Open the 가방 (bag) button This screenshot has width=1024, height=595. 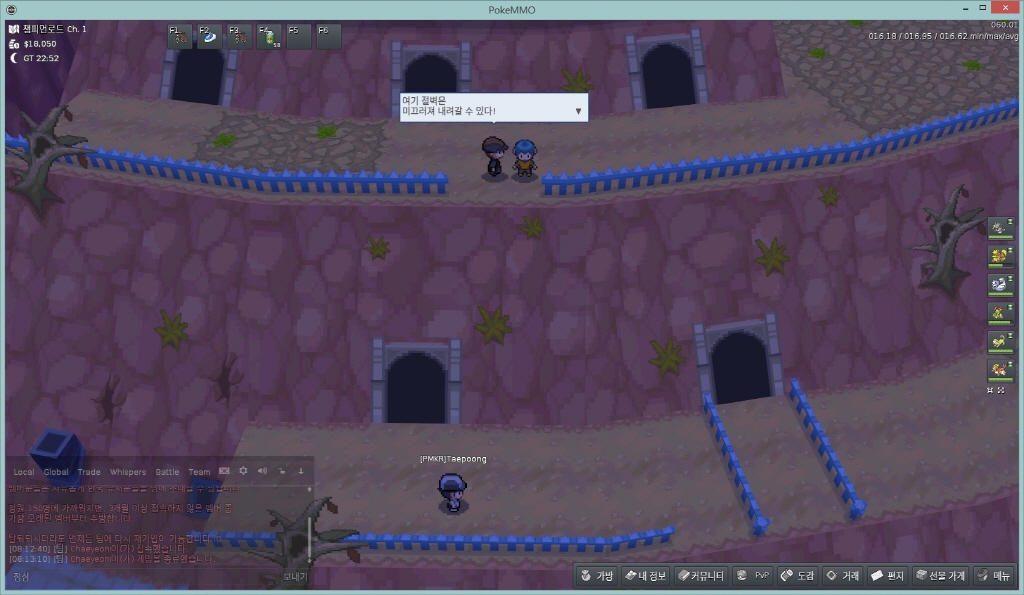coord(596,576)
